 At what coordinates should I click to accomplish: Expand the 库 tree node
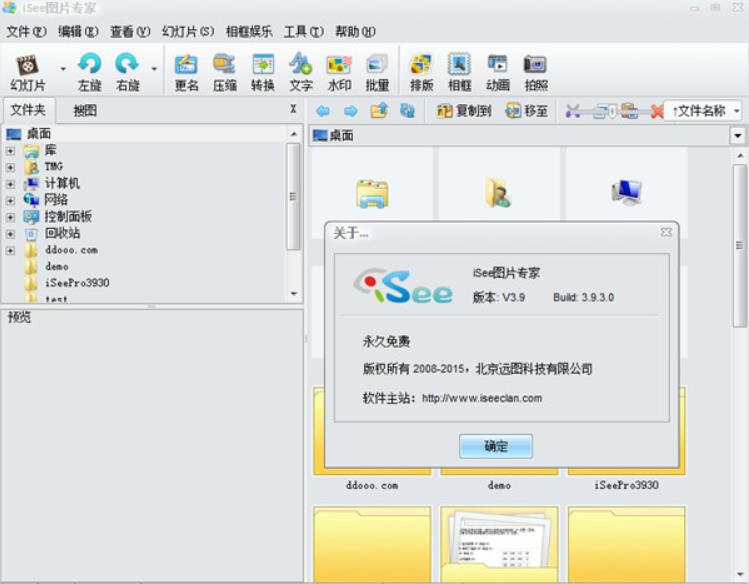tap(10, 151)
